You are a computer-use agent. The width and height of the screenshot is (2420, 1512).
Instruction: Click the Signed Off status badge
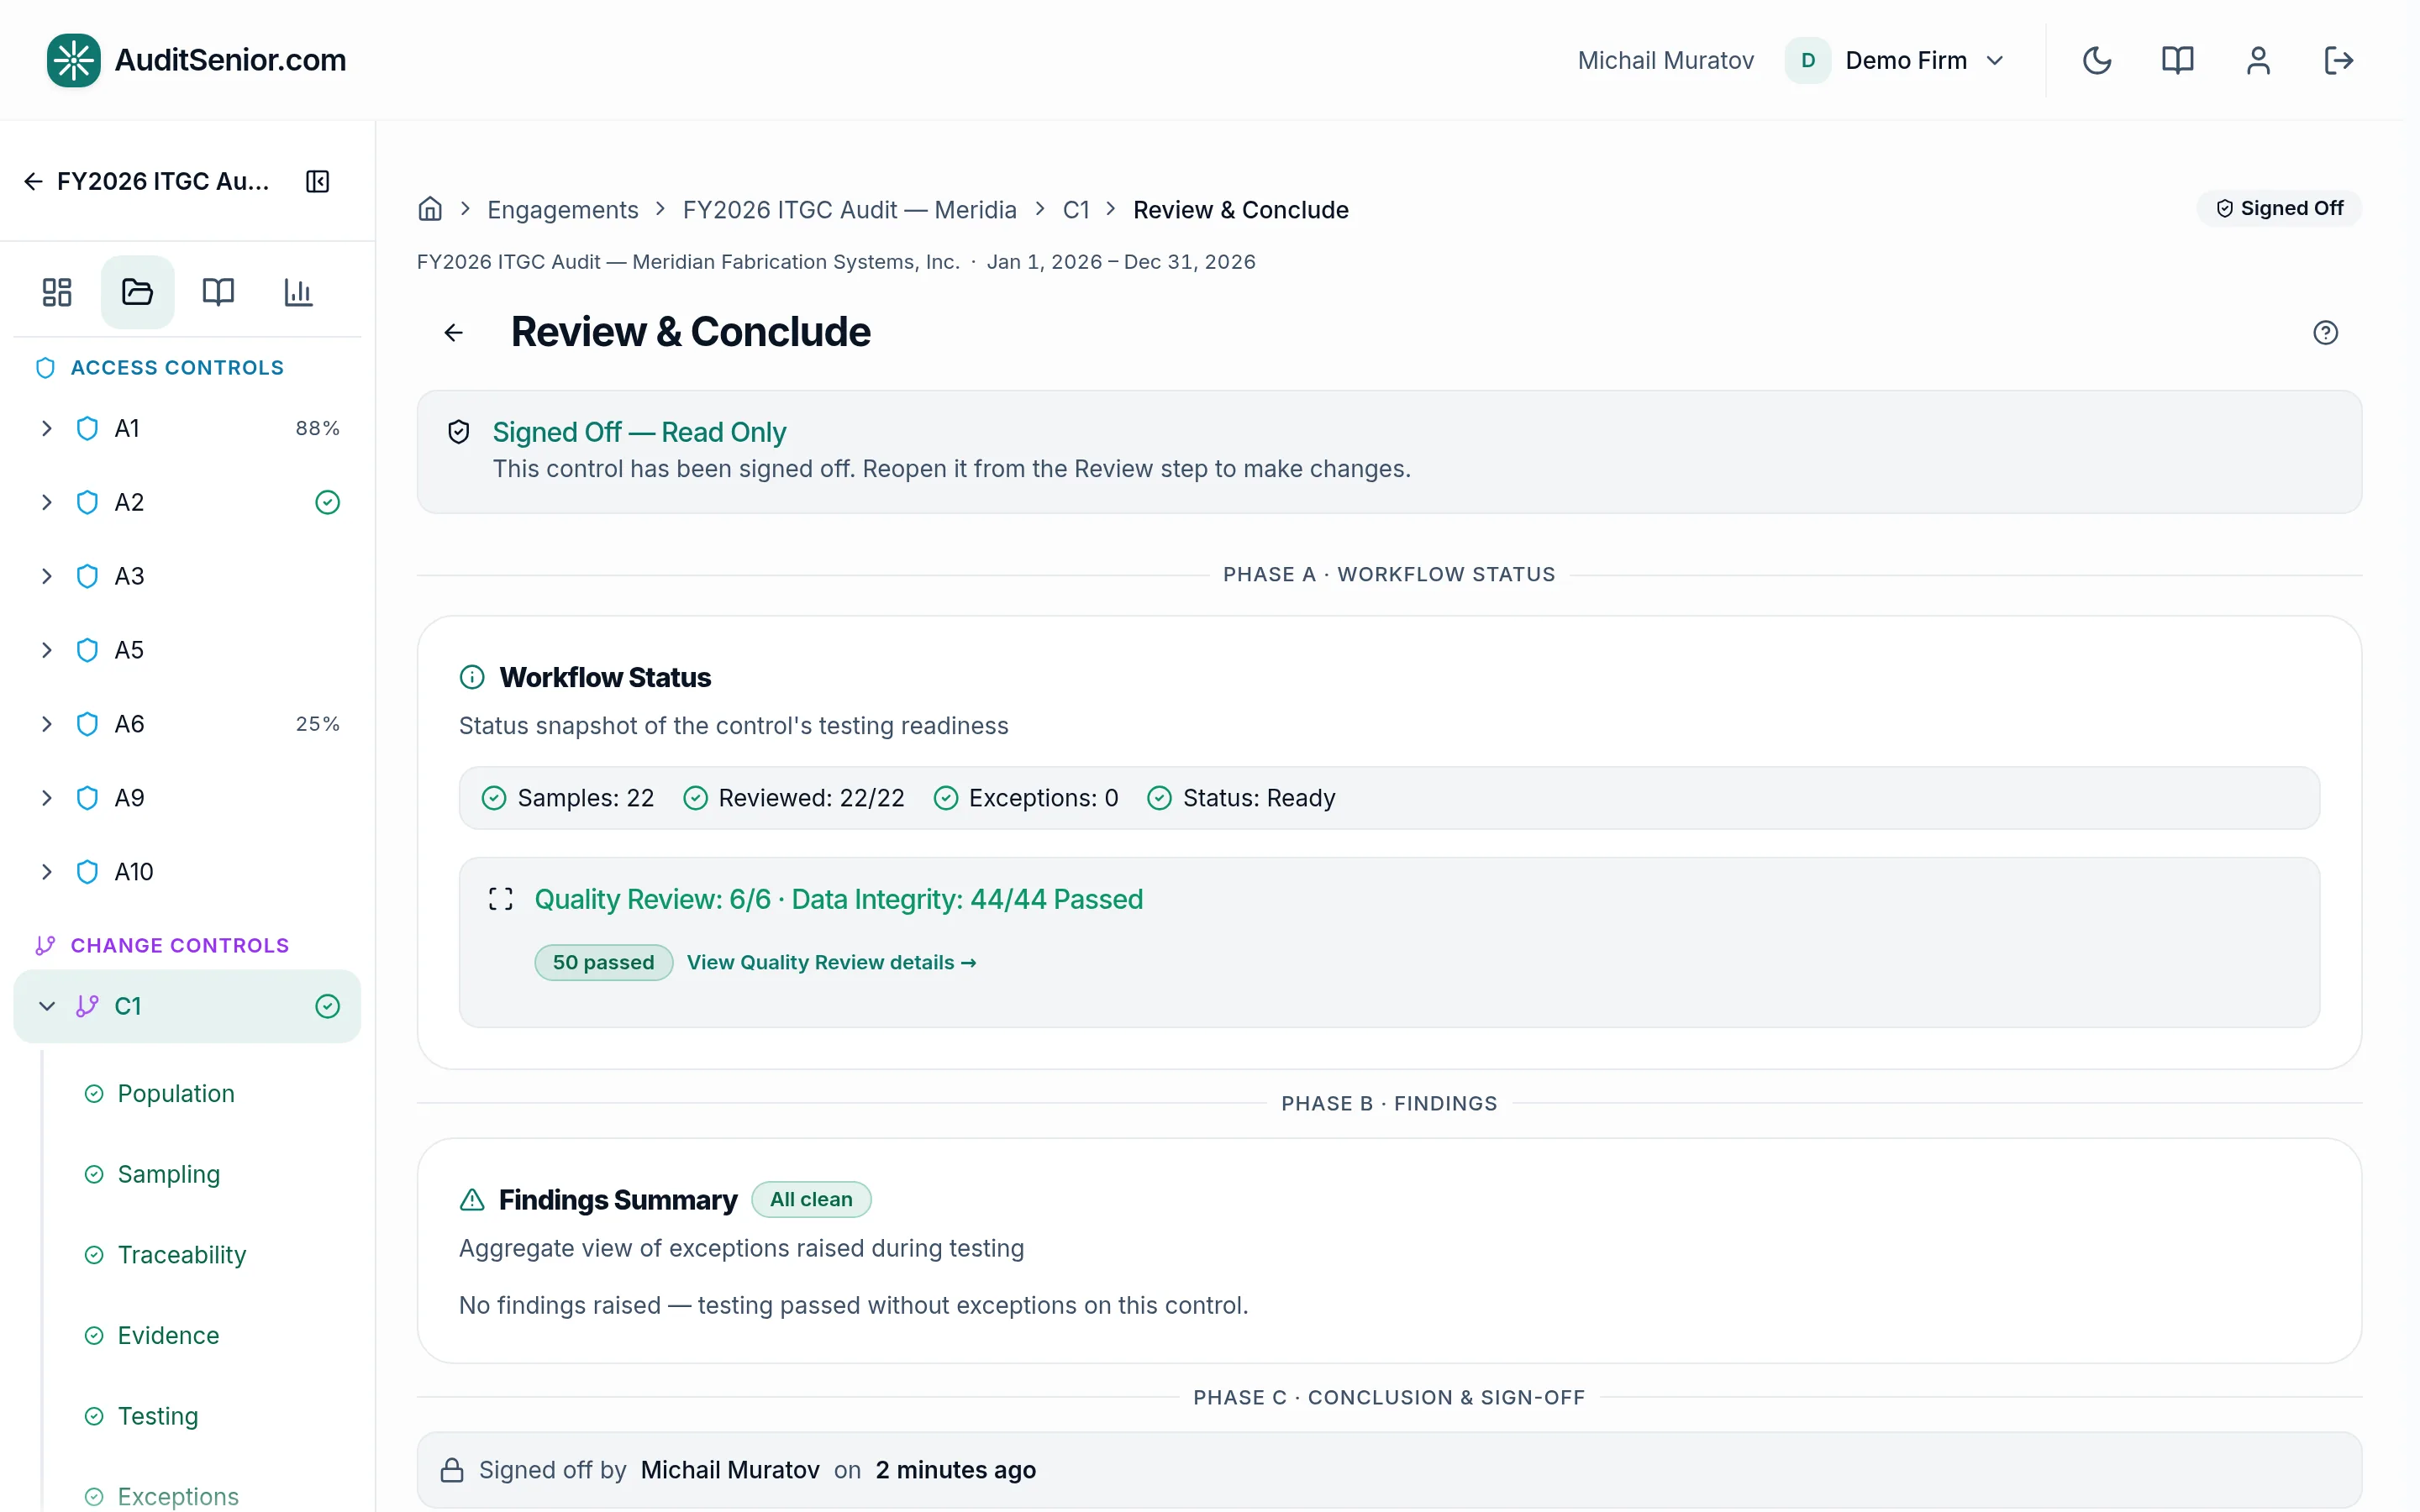tap(2279, 208)
